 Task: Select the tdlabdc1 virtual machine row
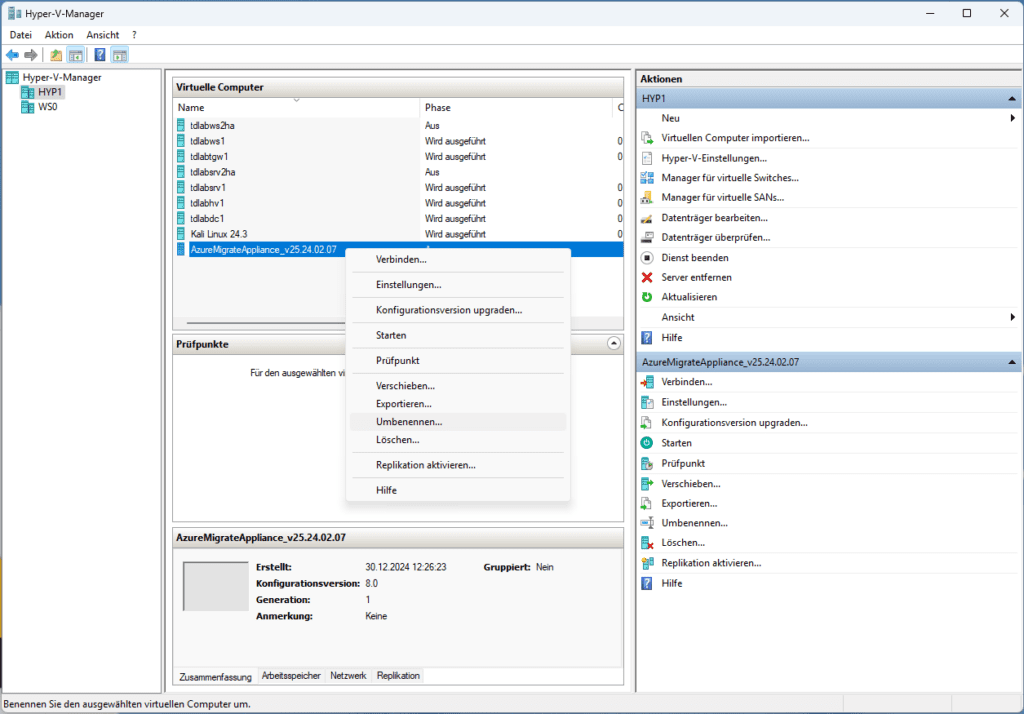coord(398,218)
